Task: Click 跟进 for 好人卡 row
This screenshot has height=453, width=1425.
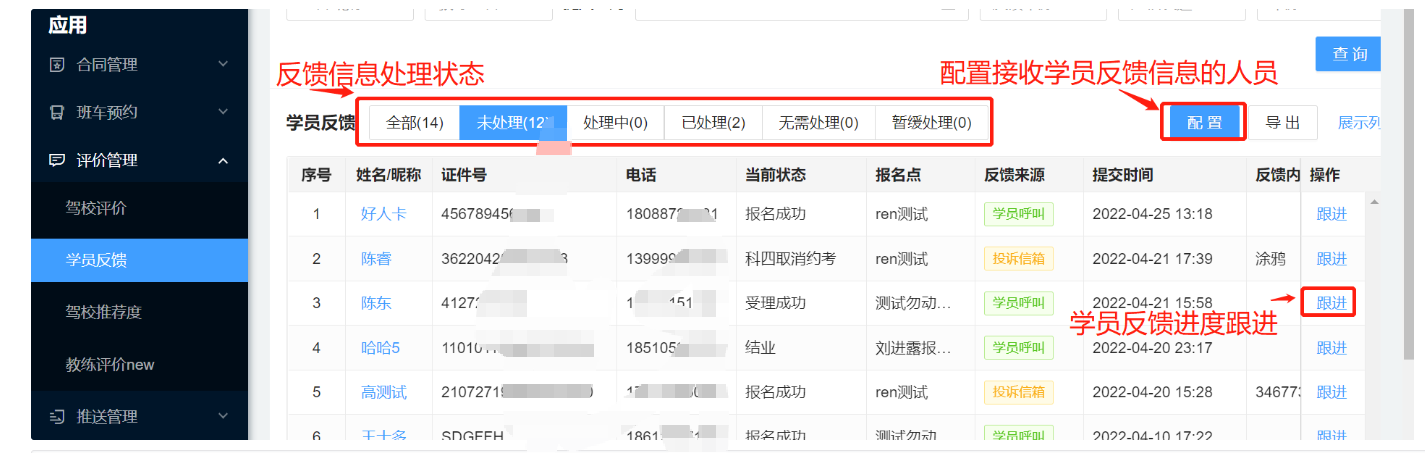Action: [1332, 214]
